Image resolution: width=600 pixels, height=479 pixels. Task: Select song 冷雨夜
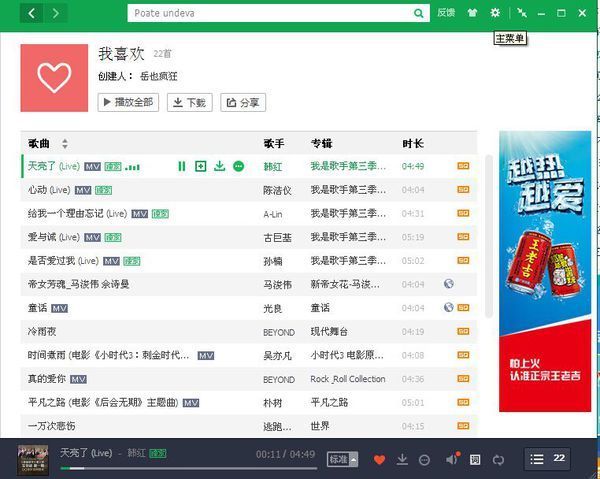click(x=42, y=331)
